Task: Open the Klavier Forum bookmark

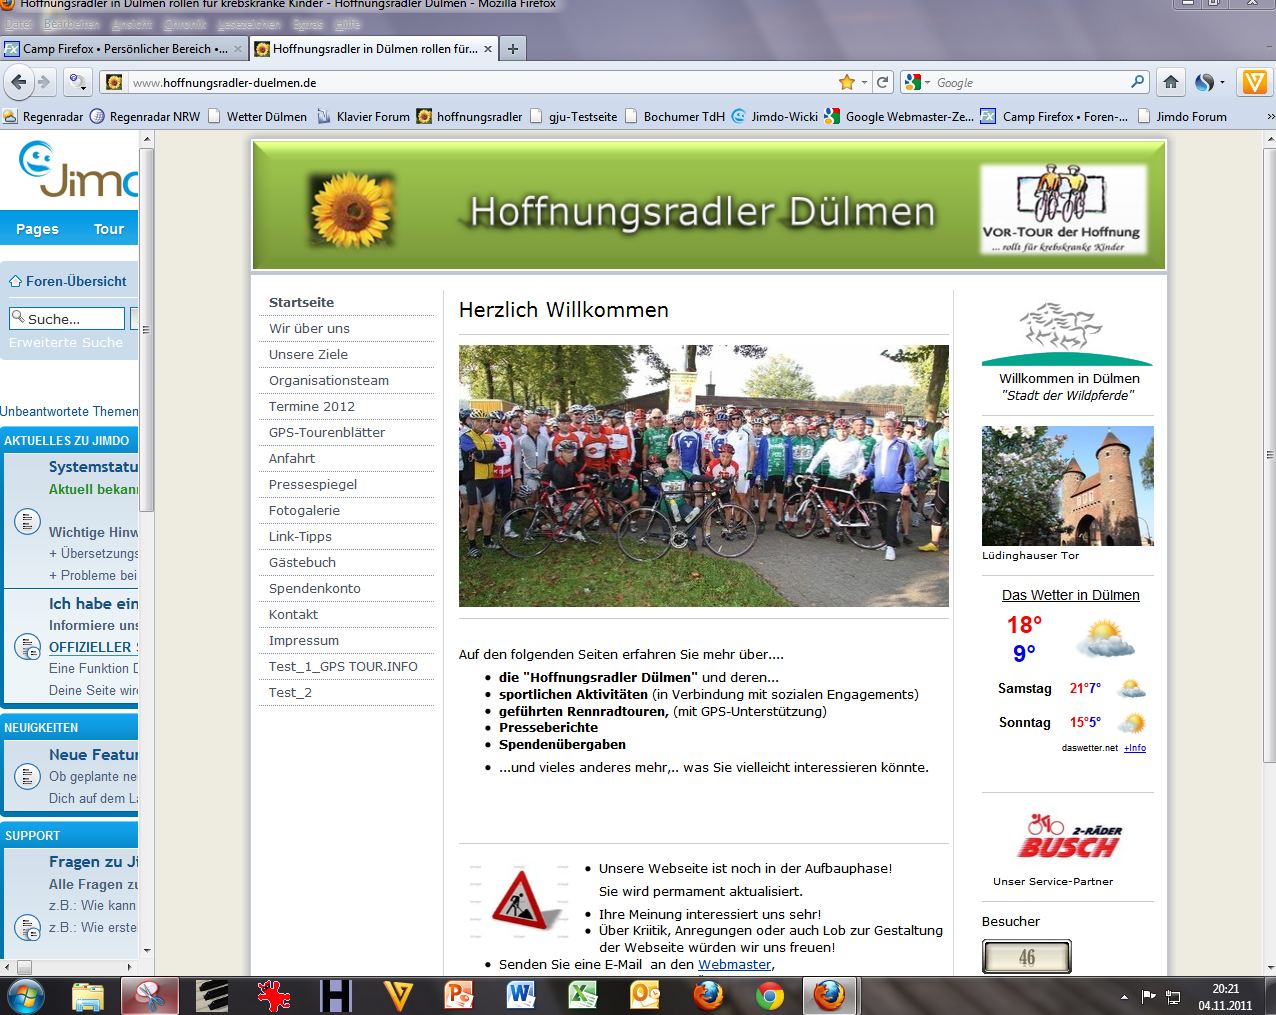Action: point(363,116)
